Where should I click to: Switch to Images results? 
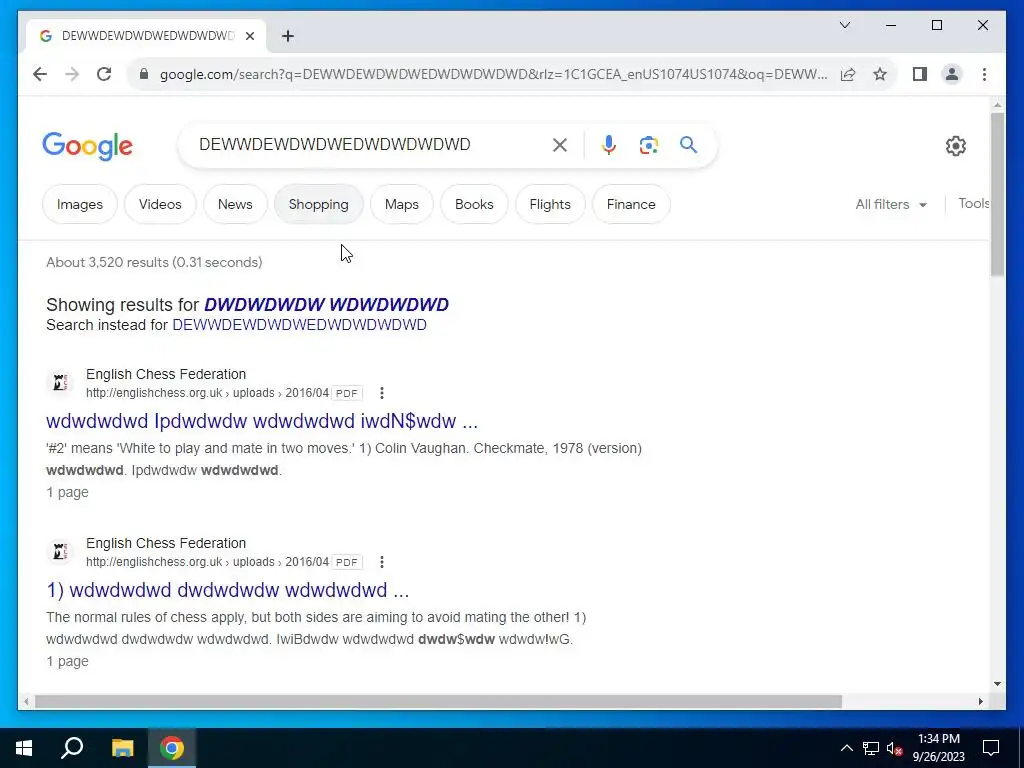[x=80, y=204]
